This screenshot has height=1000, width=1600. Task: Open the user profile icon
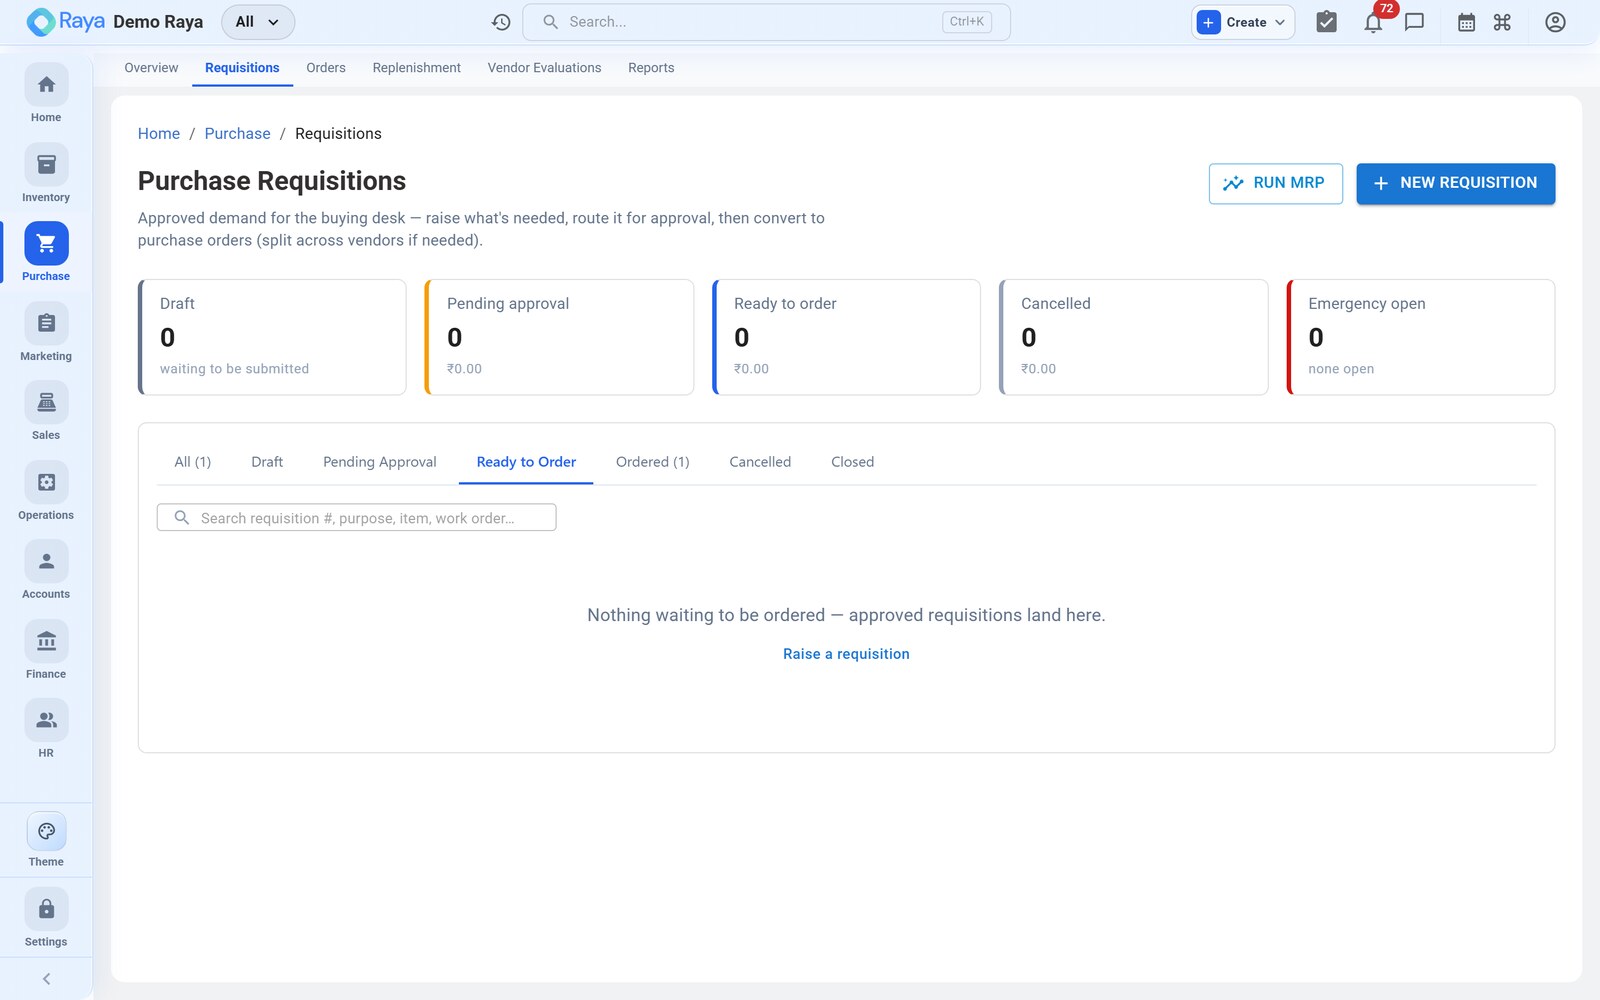tap(1555, 22)
